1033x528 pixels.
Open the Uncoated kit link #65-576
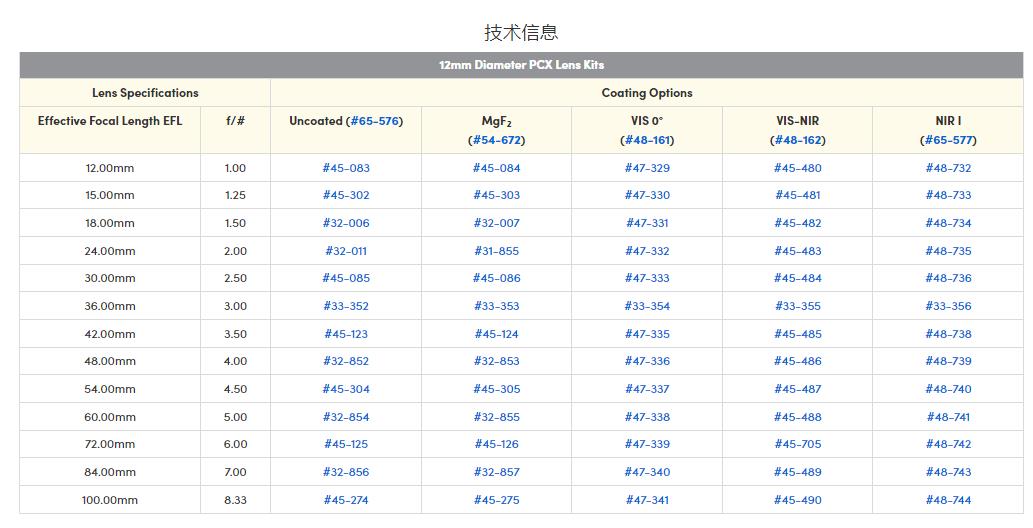coord(374,121)
